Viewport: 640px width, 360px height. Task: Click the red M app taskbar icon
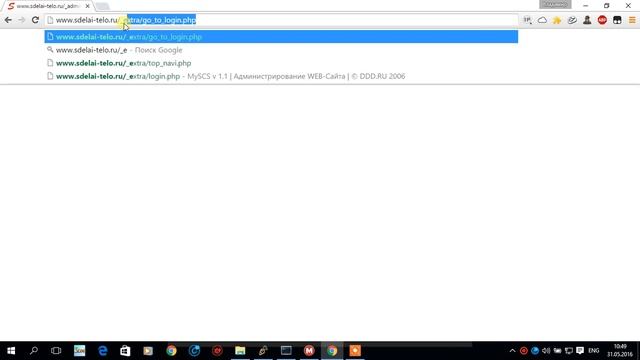pos(309,351)
